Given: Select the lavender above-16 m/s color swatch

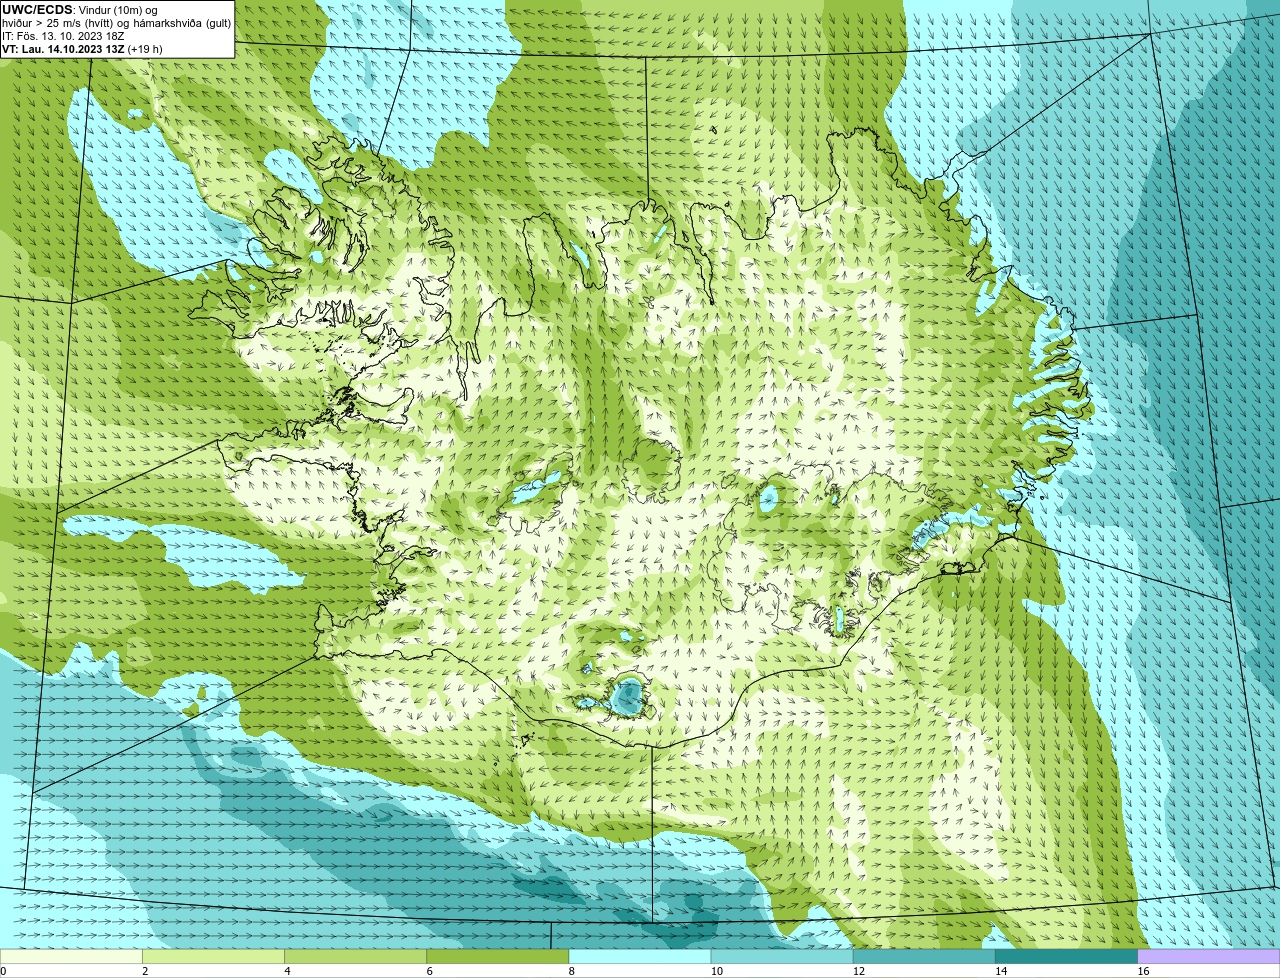Looking at the screenshot, I should 1209,957.
